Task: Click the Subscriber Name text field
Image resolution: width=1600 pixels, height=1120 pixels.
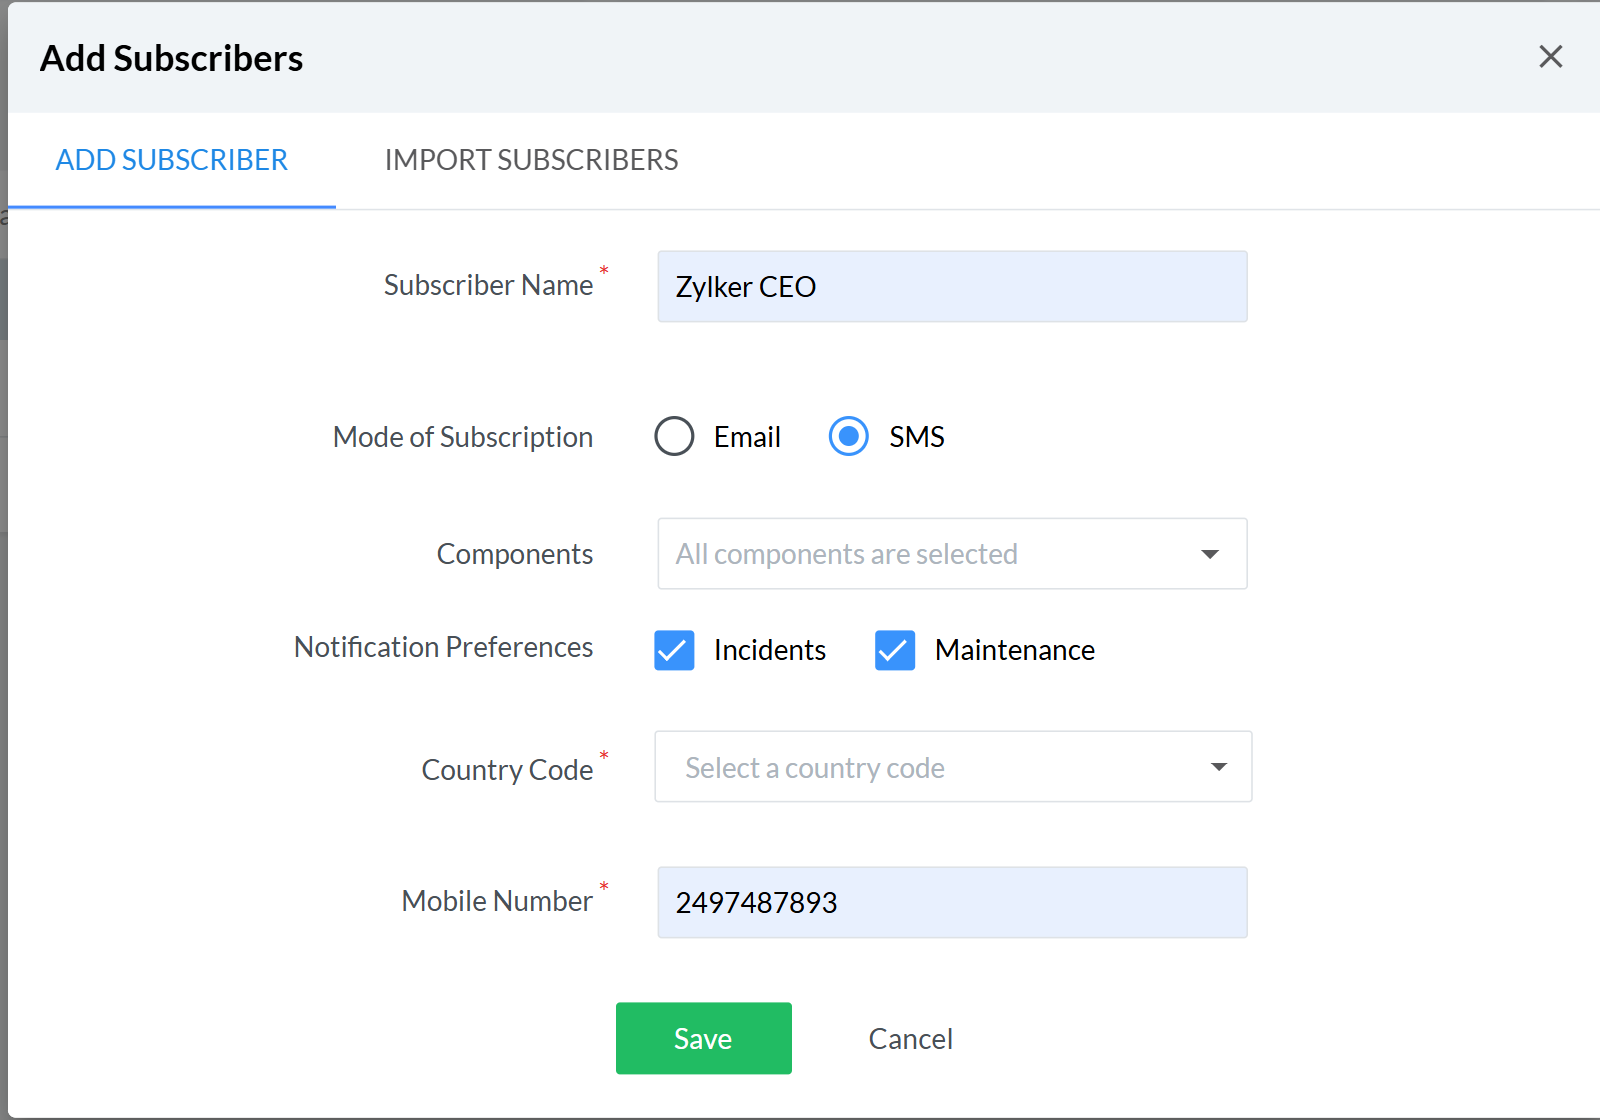Action: coord(951,287)
